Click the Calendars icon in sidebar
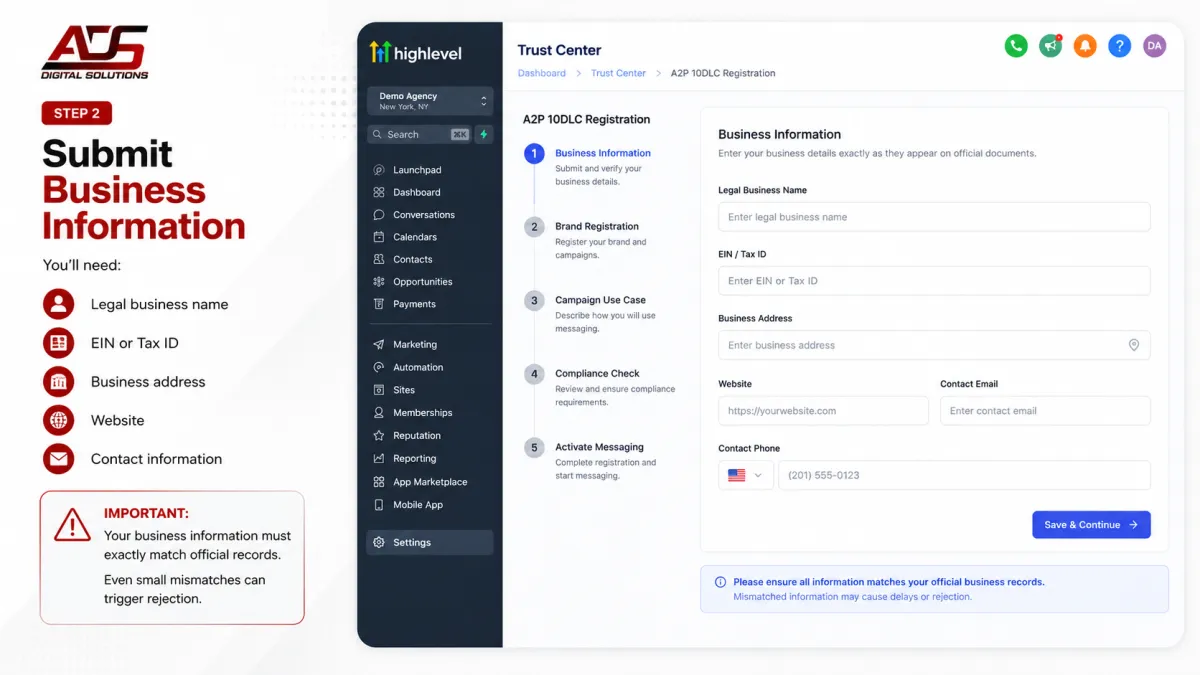This screenshot has width=1200, height=675. (379, 237)
